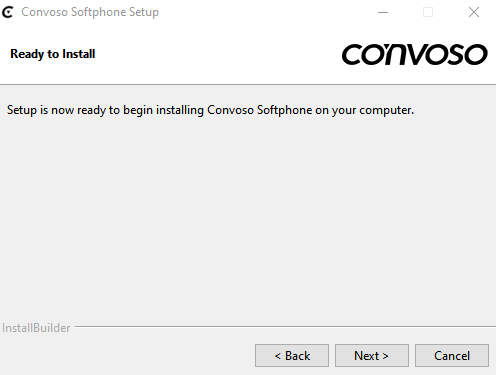The width and height of the screenshot is (496, 375).
Task: Select the word "computer" in the setup message
Action: (x=385, y=111)
